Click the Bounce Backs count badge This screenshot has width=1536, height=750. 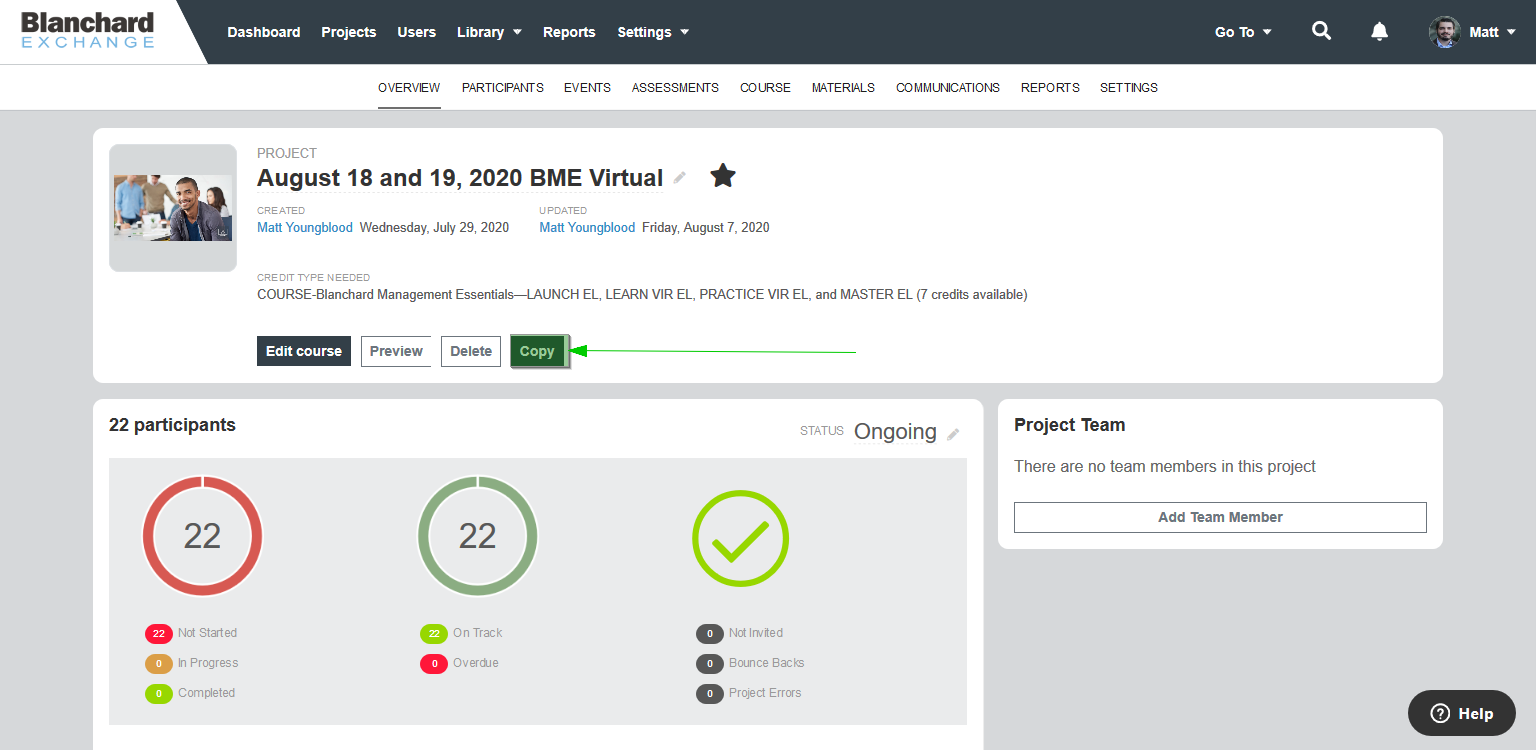709,663
